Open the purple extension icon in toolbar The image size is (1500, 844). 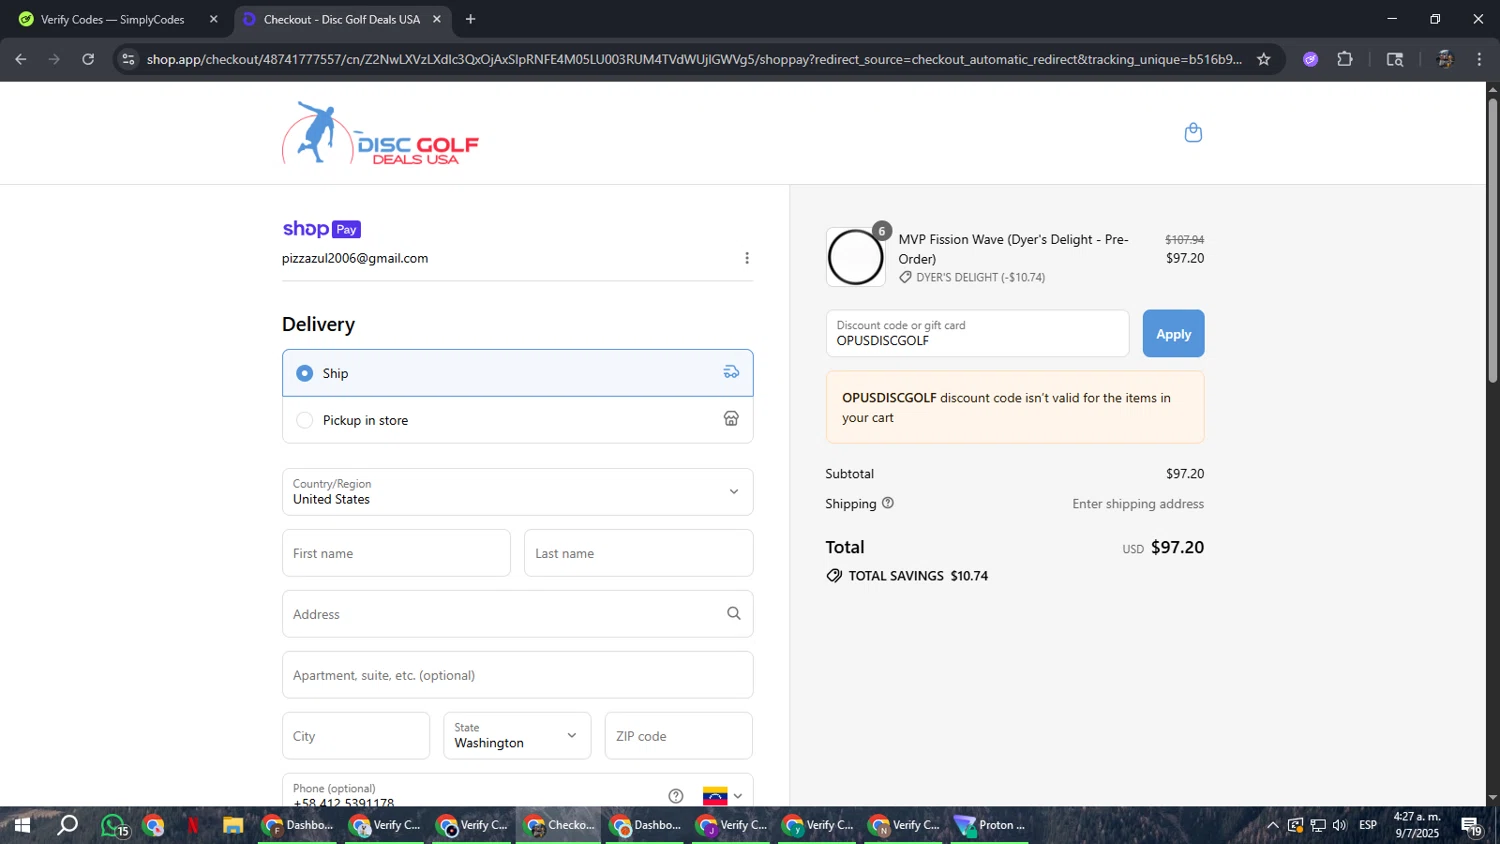click(x=1310, y=59)
